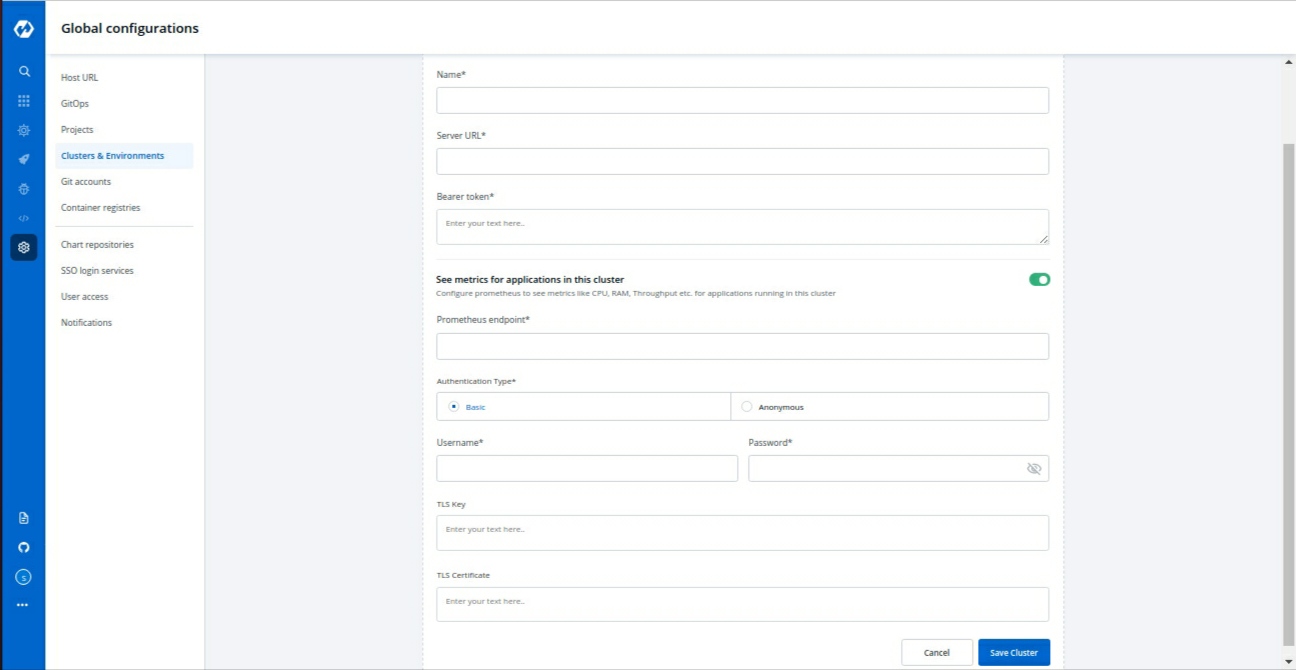Open search from the left sidebar
This screenshot has width=1296, height=670.
(x=24, y=72)
